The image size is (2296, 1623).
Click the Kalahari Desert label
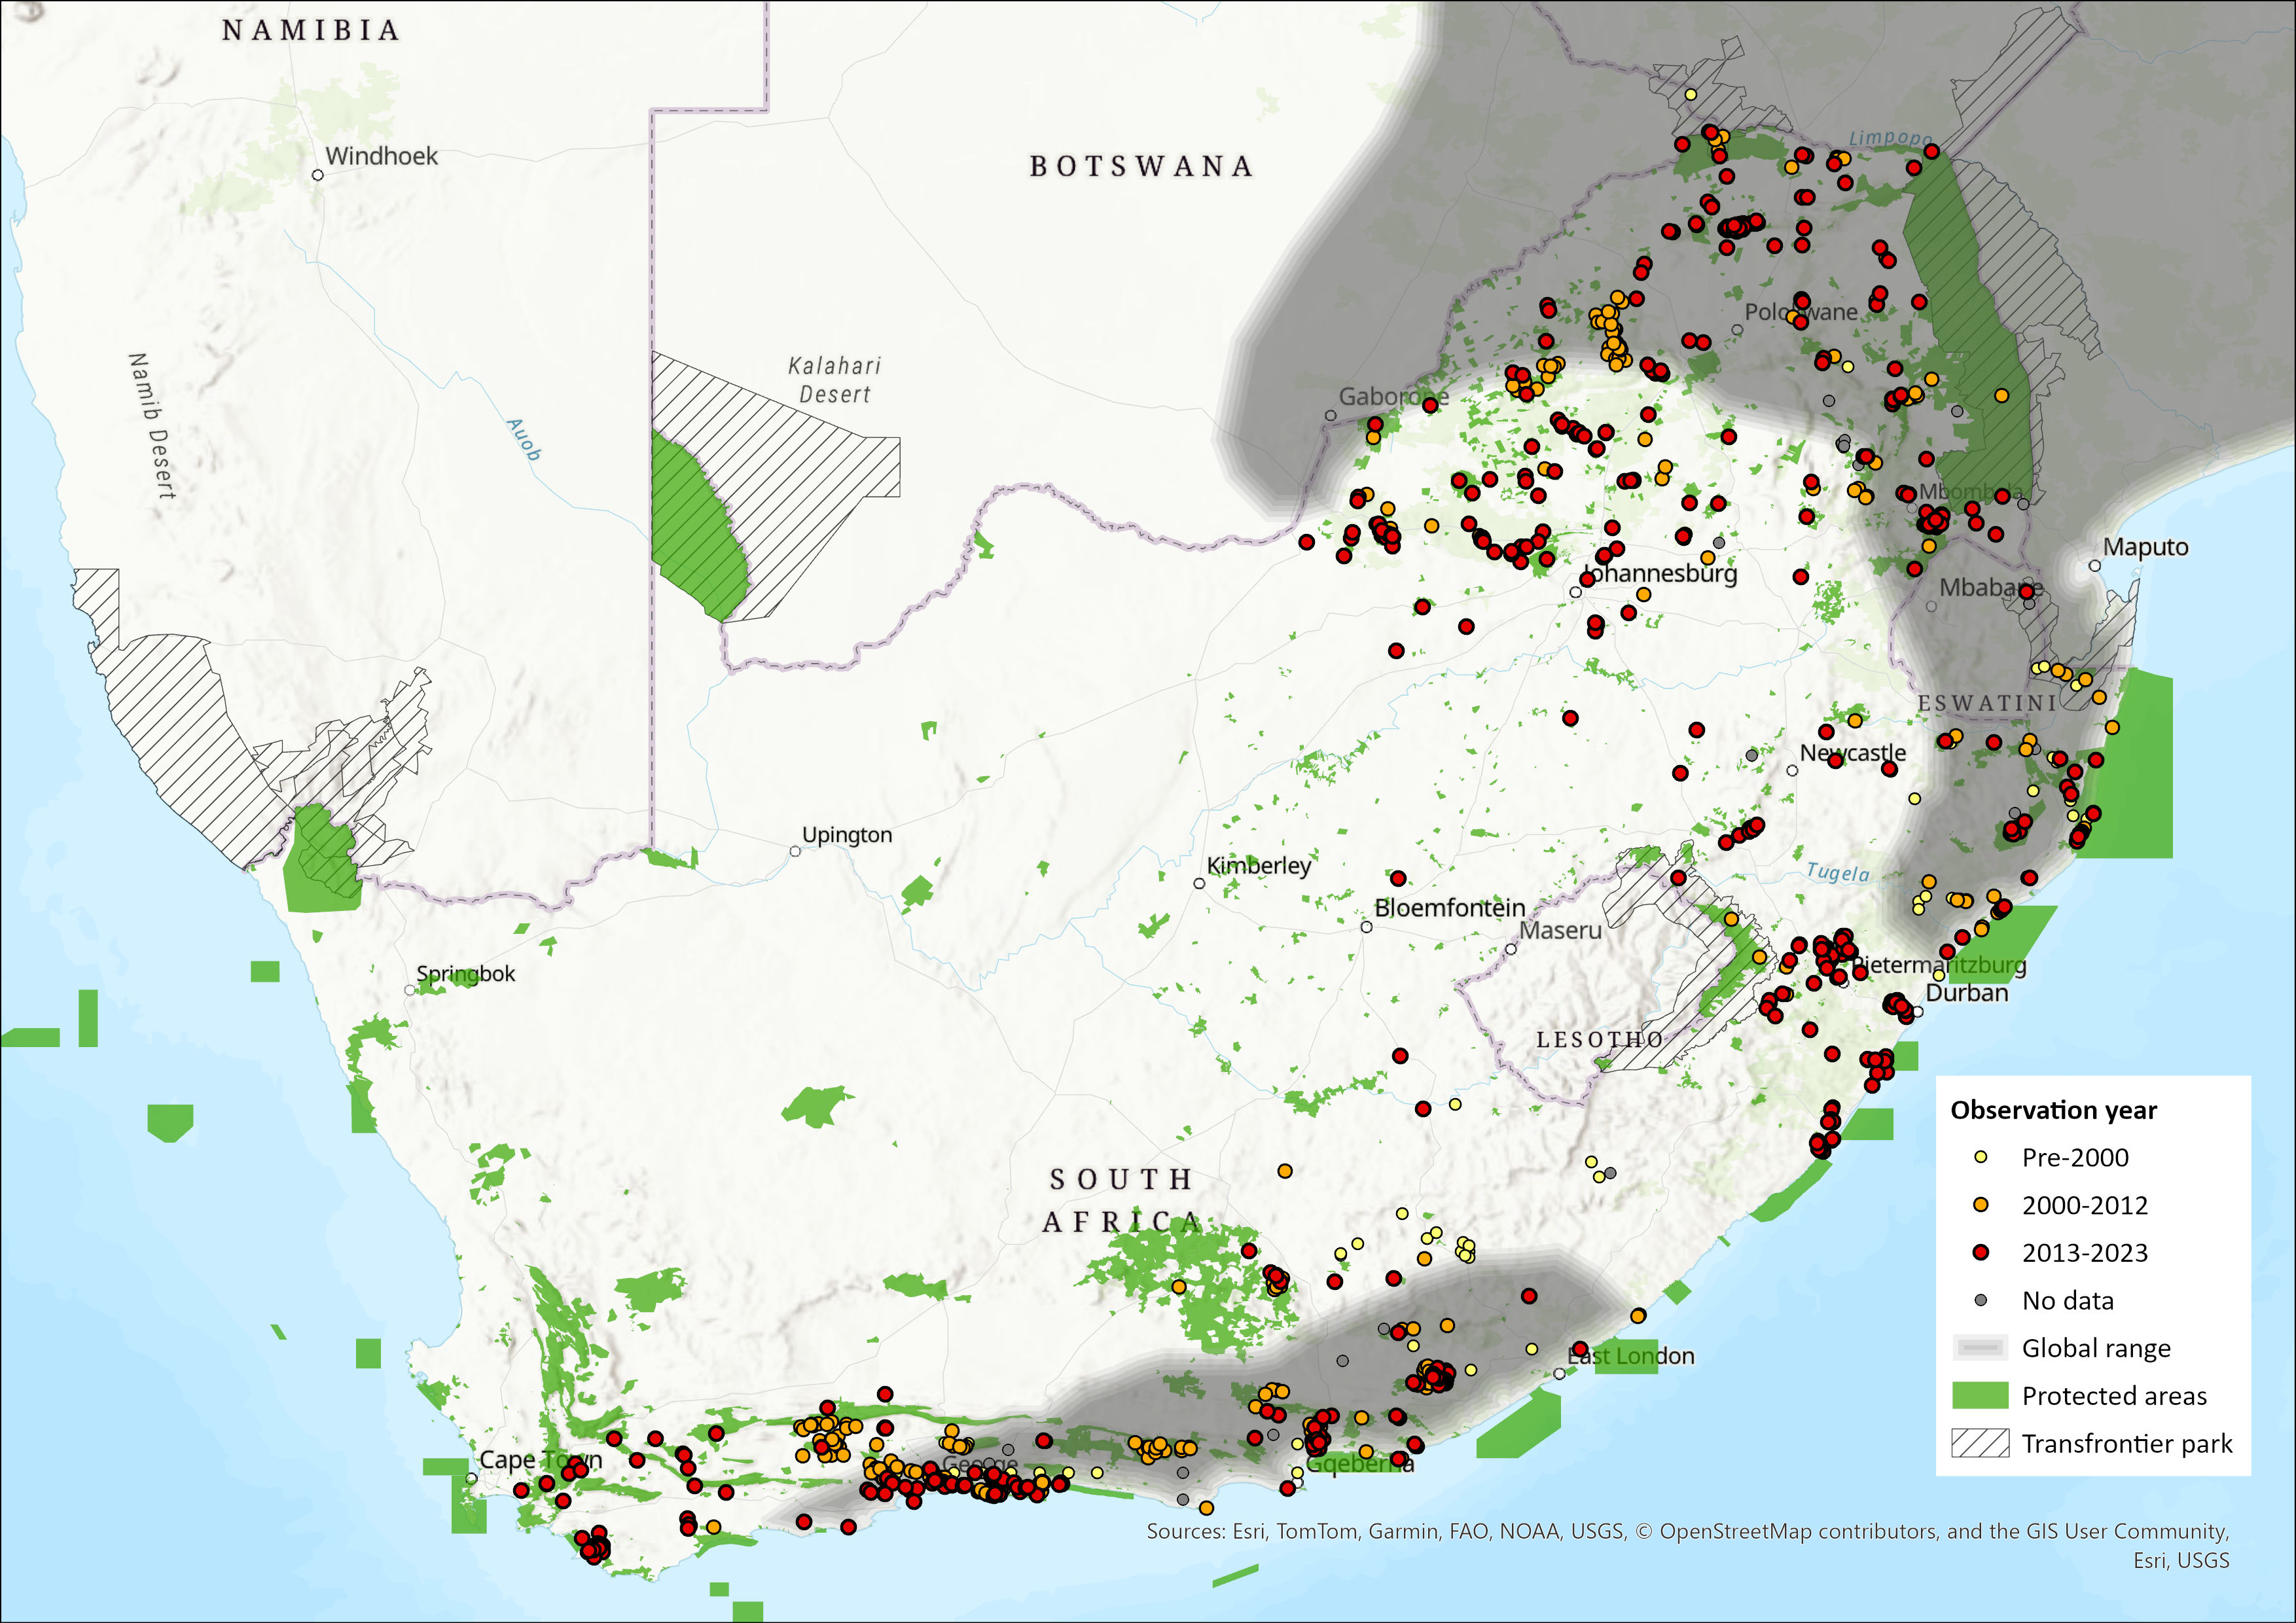pos(834,380)
